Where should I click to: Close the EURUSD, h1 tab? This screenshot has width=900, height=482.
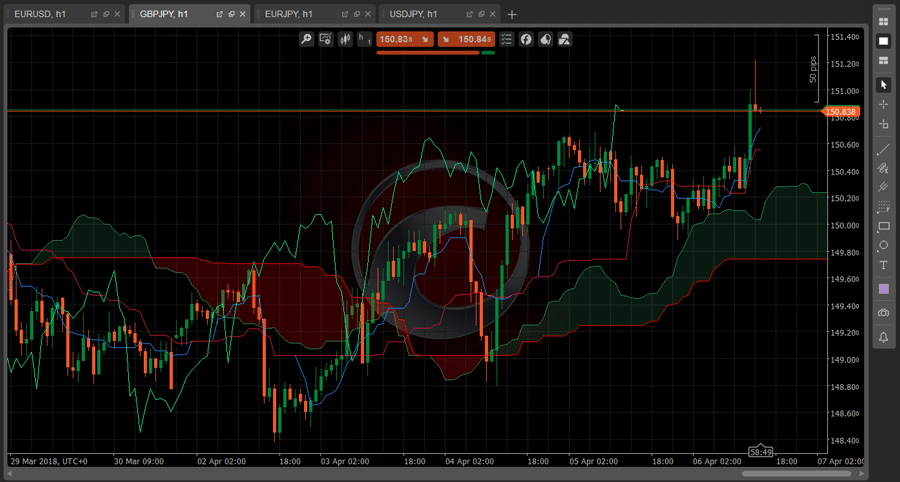tap(118, 14)
